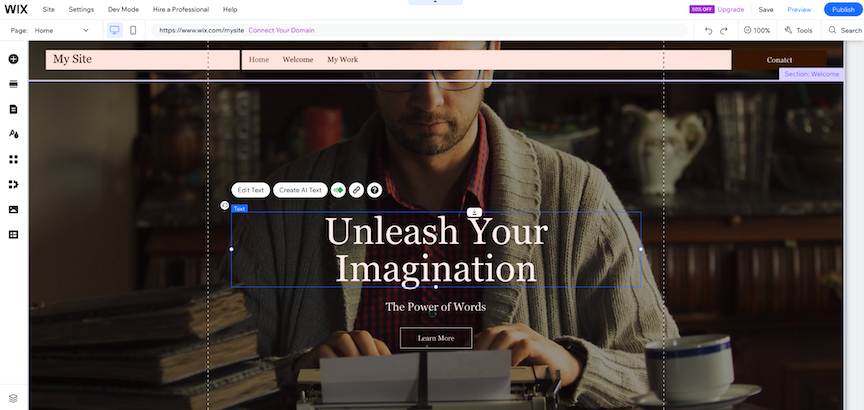Open the text animation icon
This screenshot has width=864, height=410.
click(x=338, y=190)
